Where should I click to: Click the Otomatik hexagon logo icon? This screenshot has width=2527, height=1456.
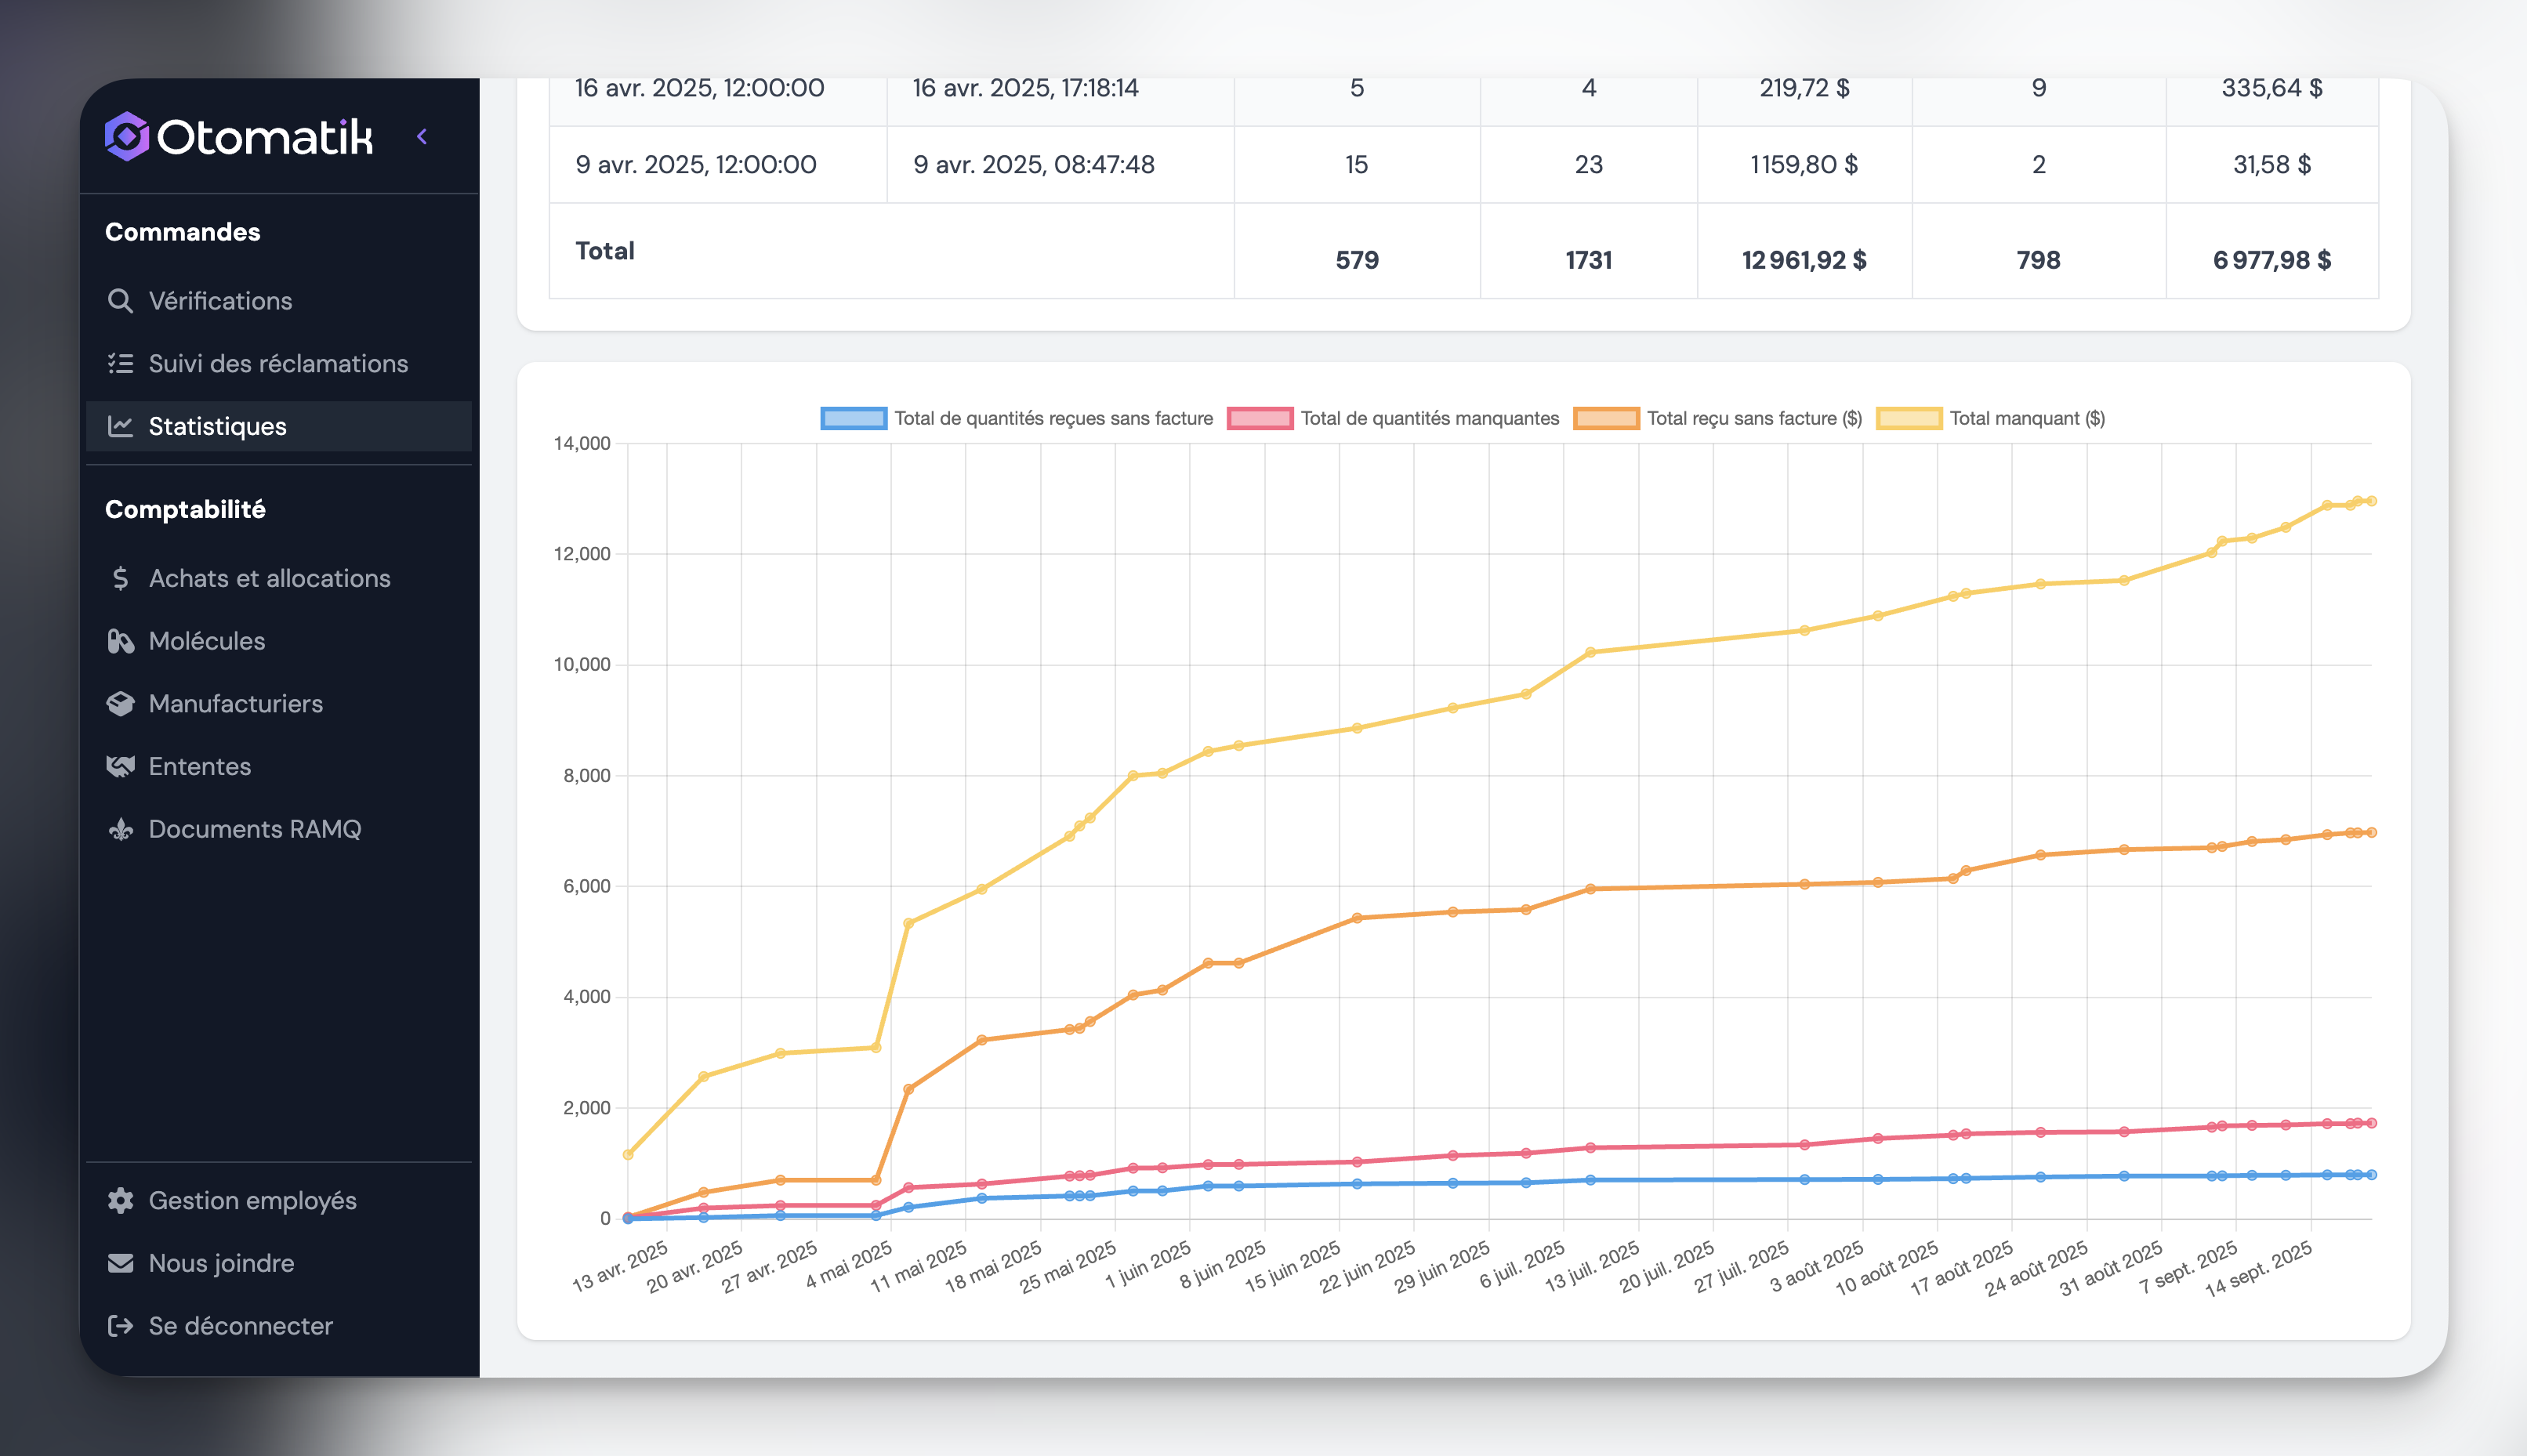(x=127, y=137)
